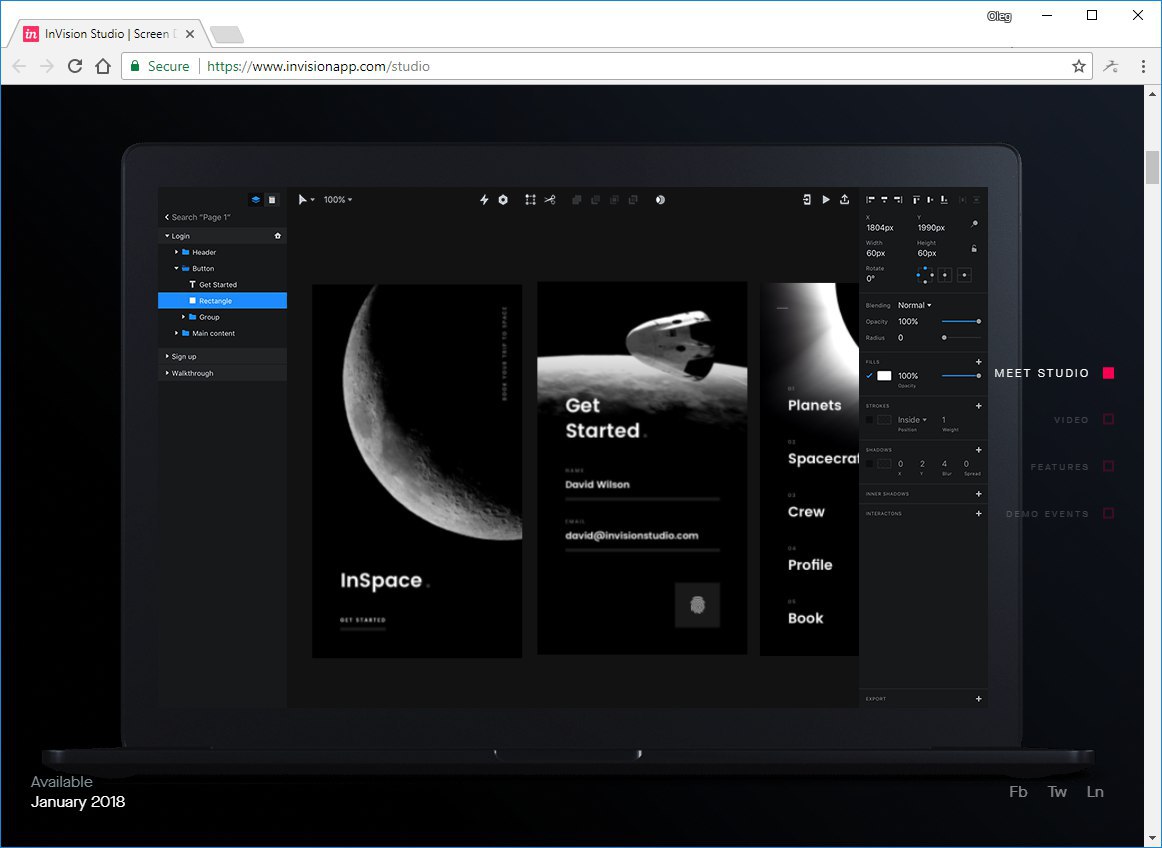
Task: Enable the stroke checkbox under Strokes
Action: [869, 420]
